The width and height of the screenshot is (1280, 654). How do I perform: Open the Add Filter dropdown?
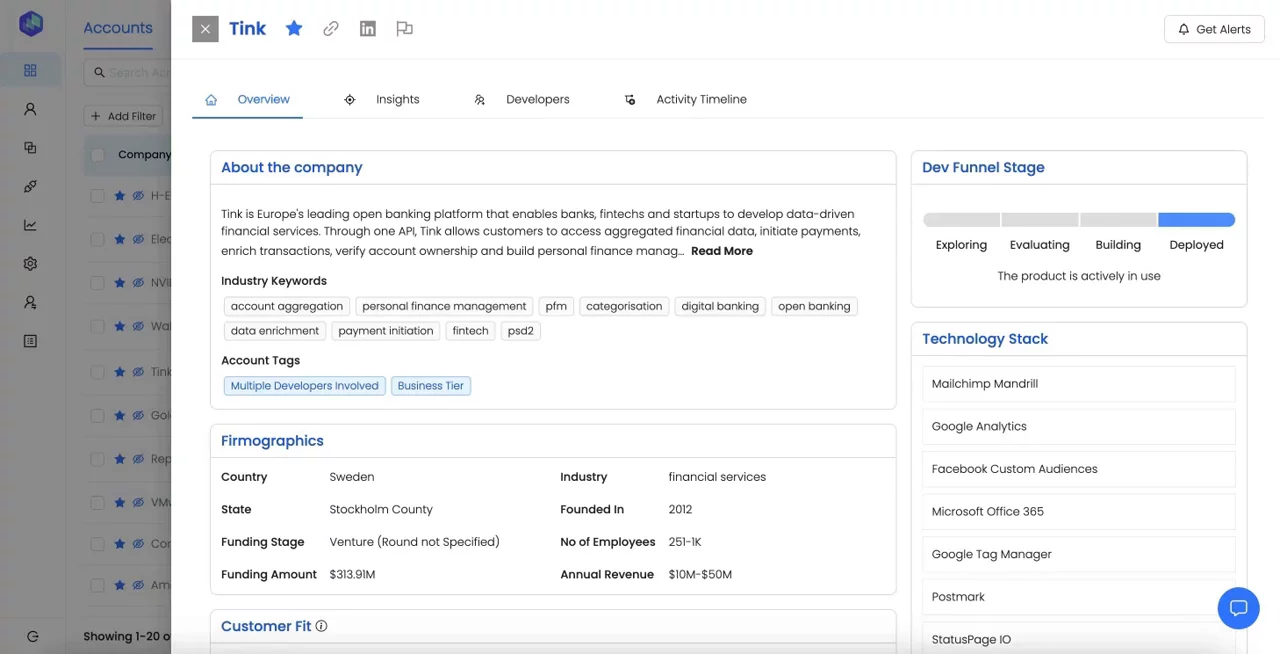(x=124, y=116)
